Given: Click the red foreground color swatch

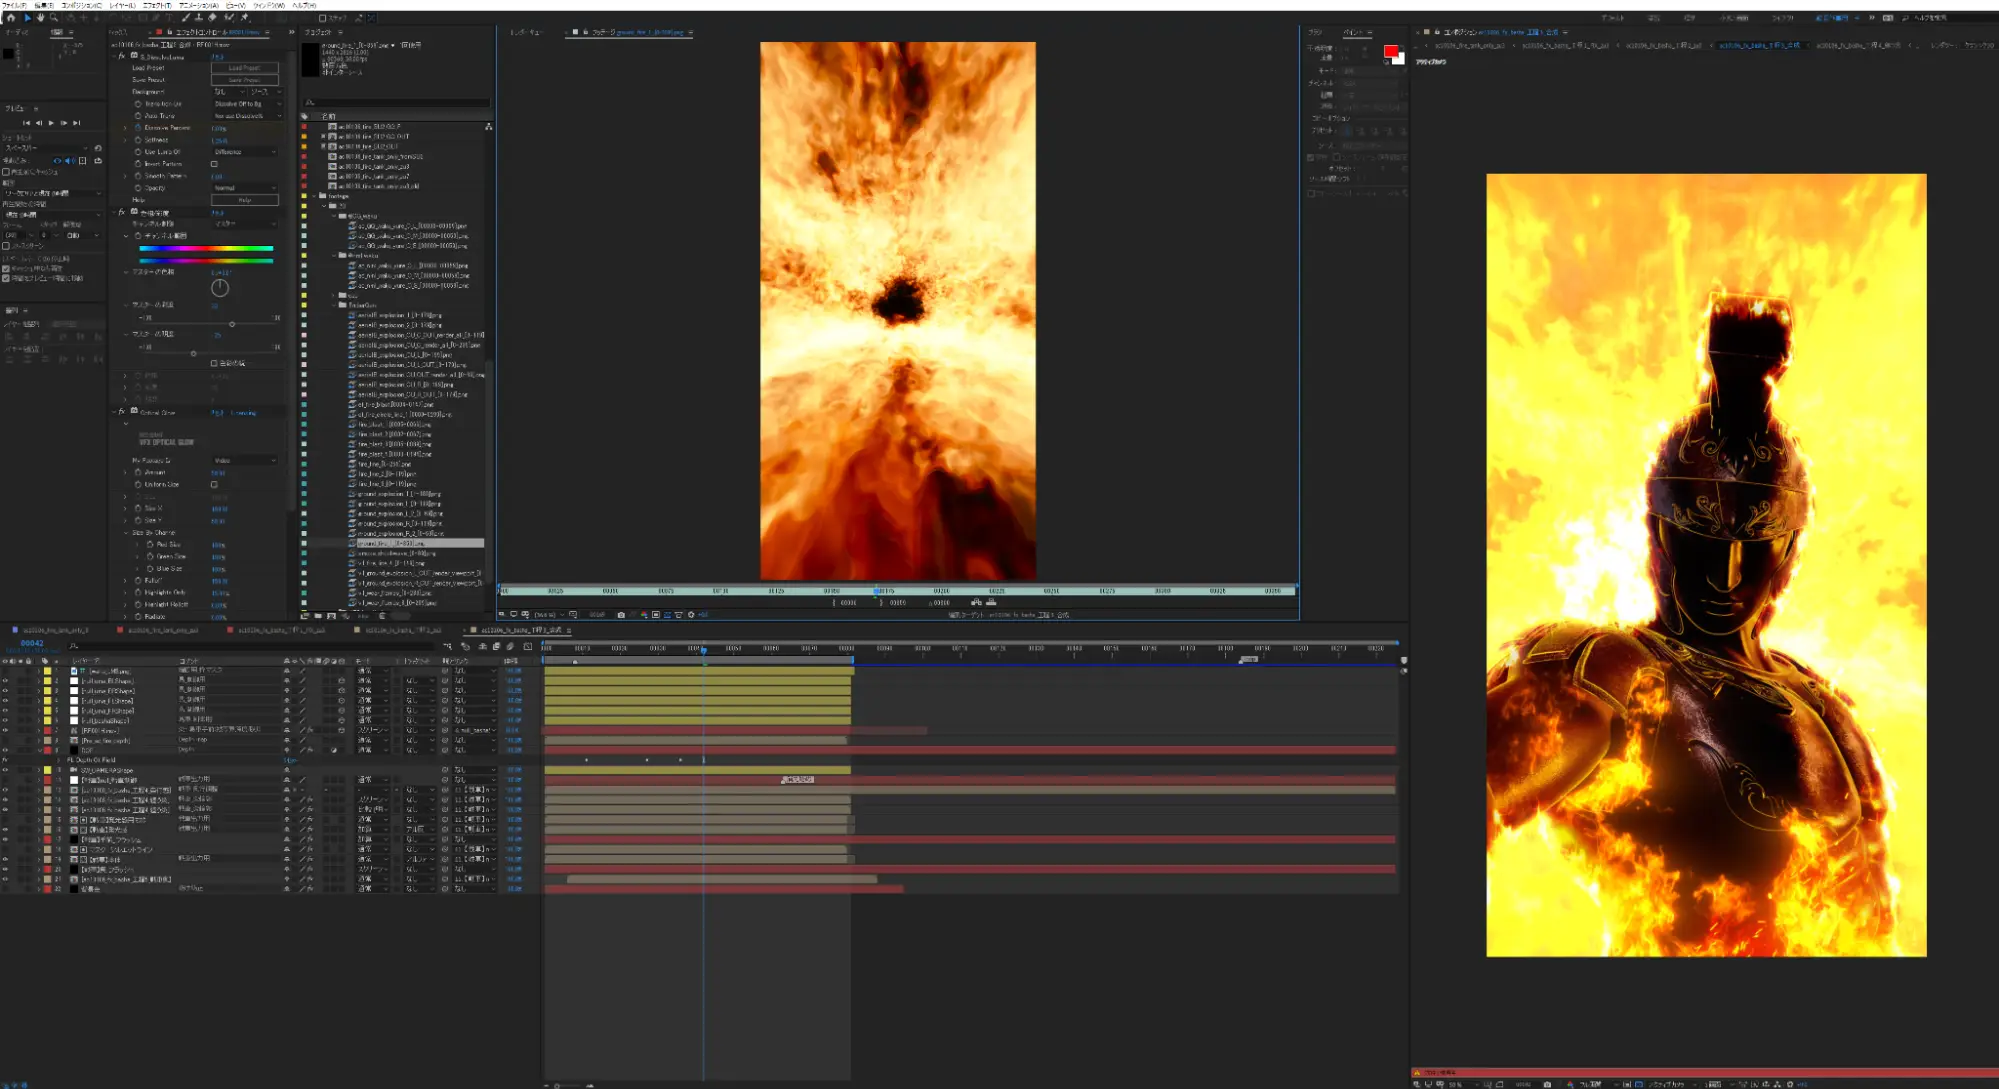Looking at the screenshot, I should click(1391, 51).
